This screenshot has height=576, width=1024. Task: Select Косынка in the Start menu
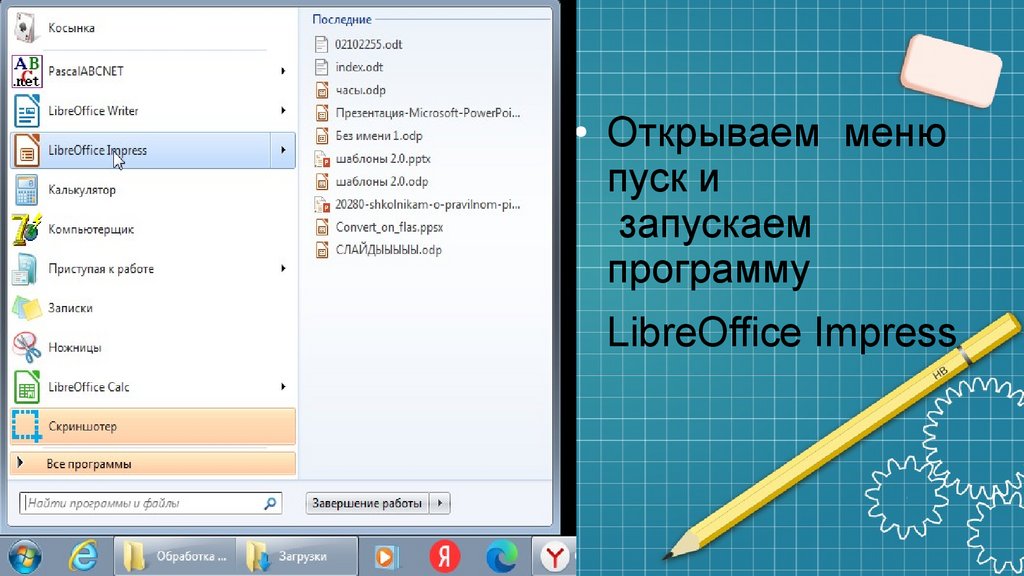coord(153,27)
